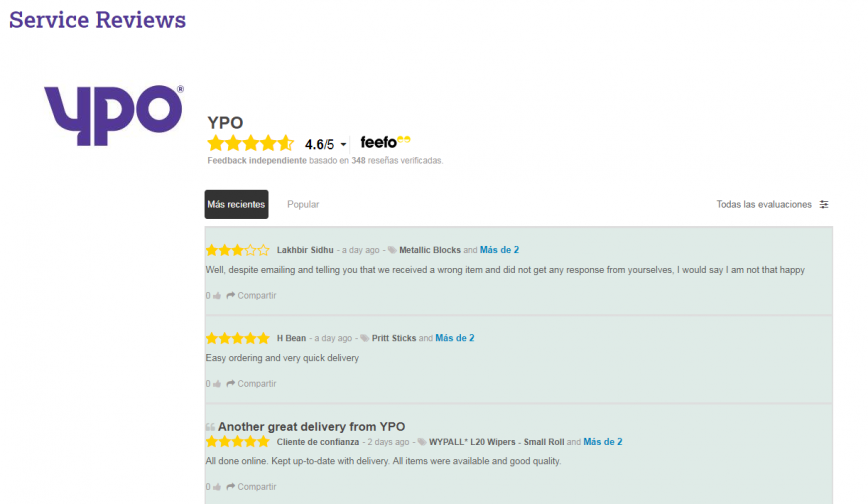This screenshot has height=504, width=868.
Task: Expand 'Más de 2' next to WYPALL wipers
Action: coord(602,441)
